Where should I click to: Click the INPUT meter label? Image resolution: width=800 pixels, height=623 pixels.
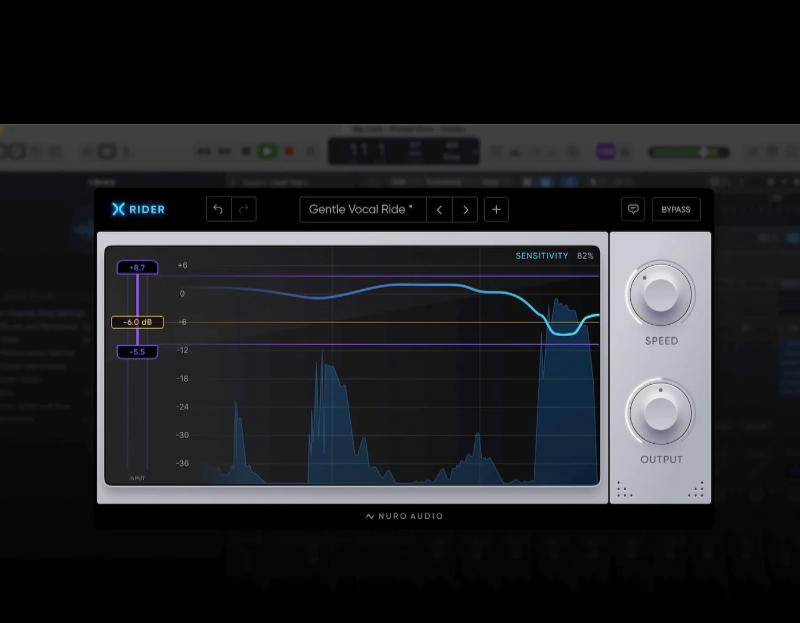tap(137, 478)
